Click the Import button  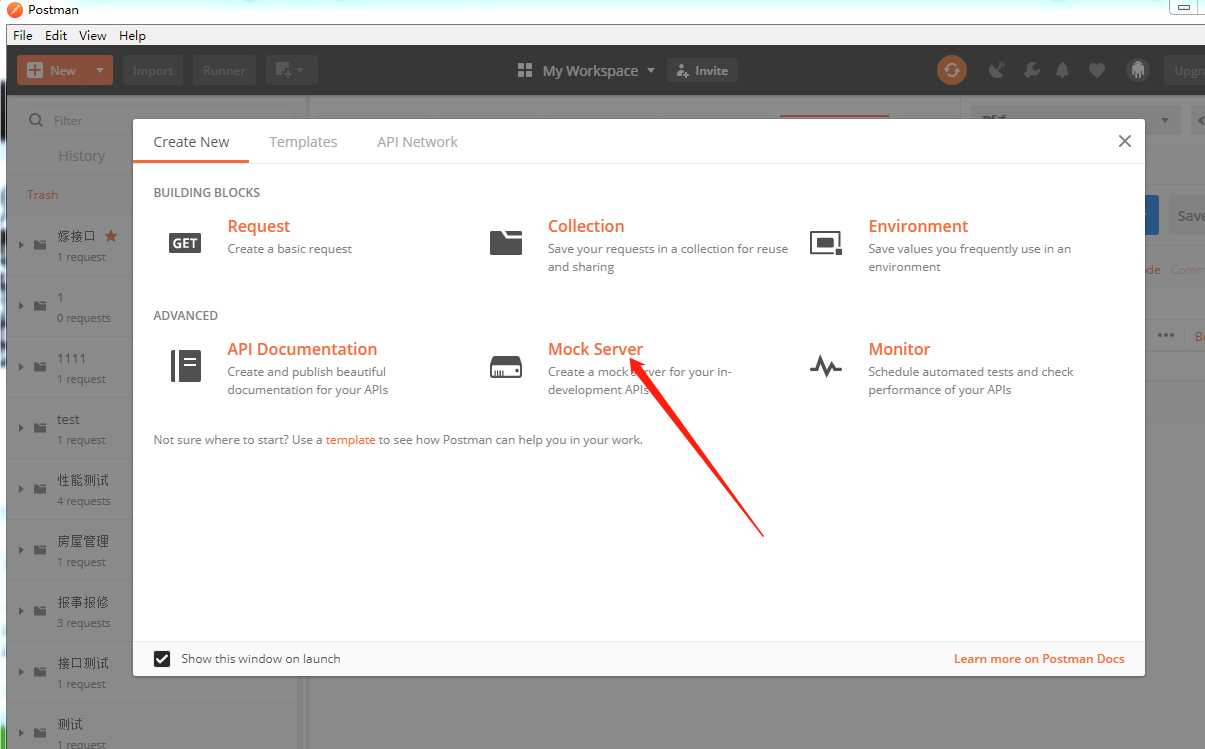point(153,70)
